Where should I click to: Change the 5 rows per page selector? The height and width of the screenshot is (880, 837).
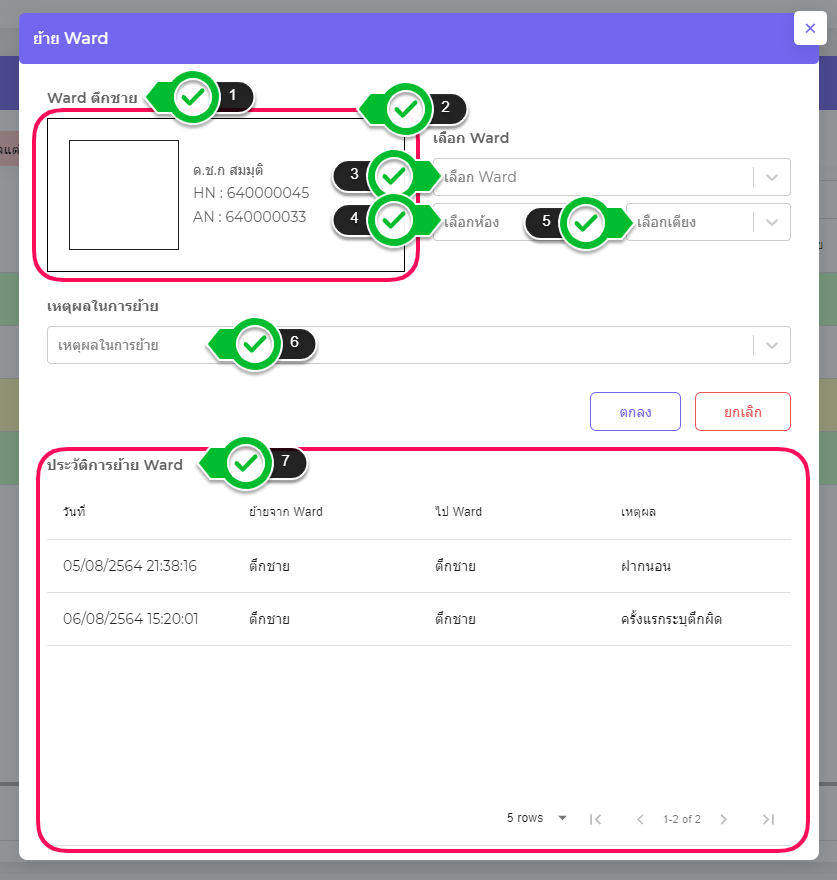pyautogui.click(x=536, y=818)
